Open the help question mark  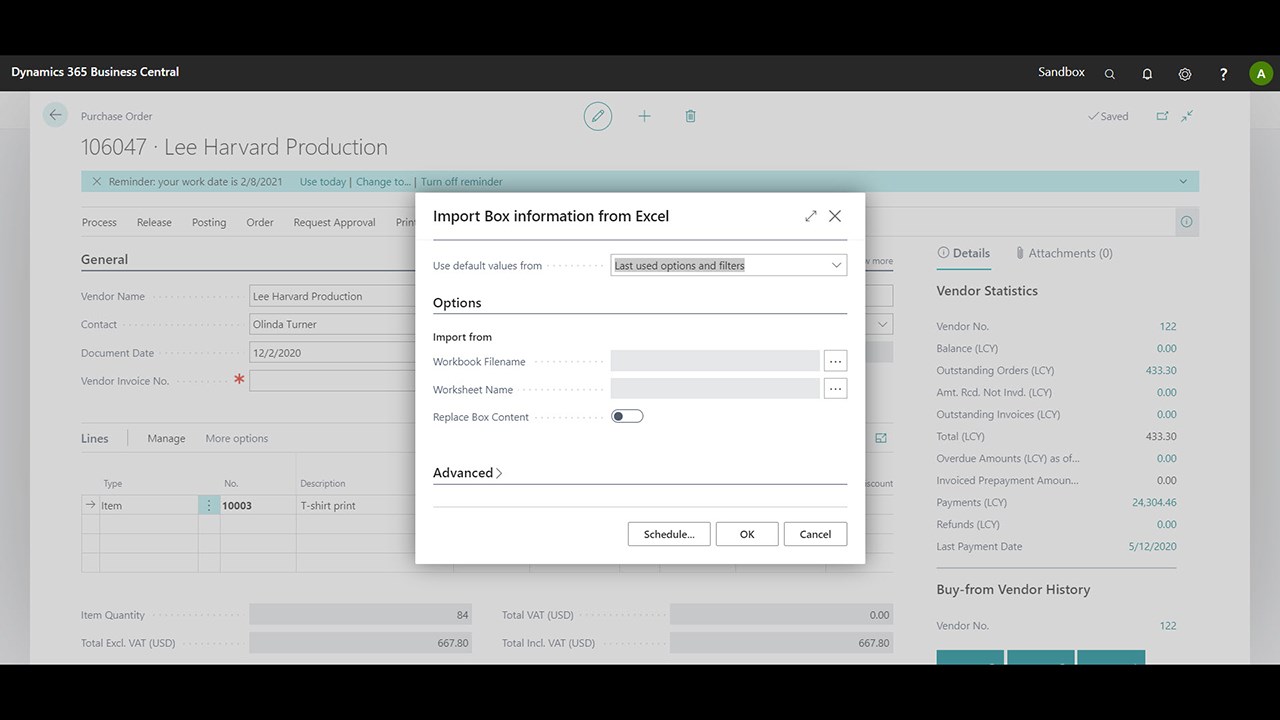[1223, 74]
